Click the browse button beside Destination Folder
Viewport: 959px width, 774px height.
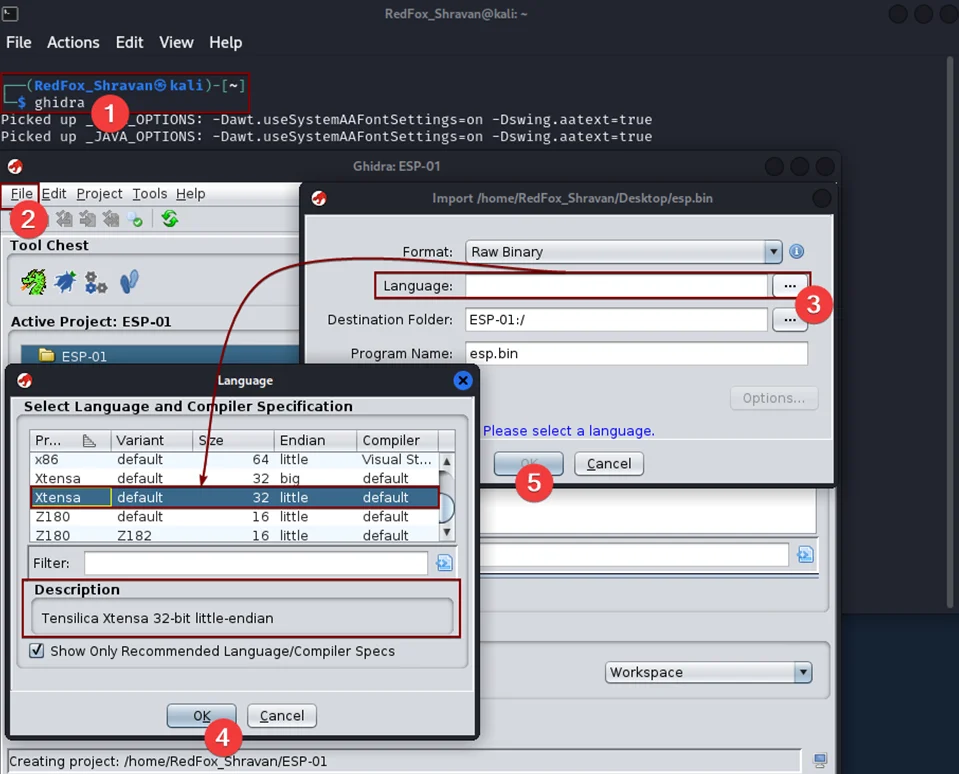coord(790,320)
